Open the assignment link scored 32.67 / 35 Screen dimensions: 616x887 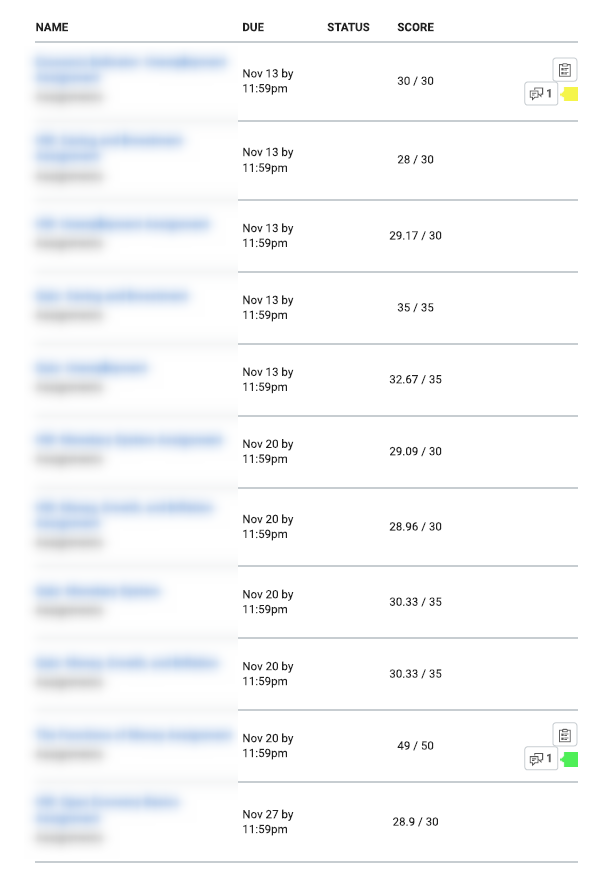point(91,368)
